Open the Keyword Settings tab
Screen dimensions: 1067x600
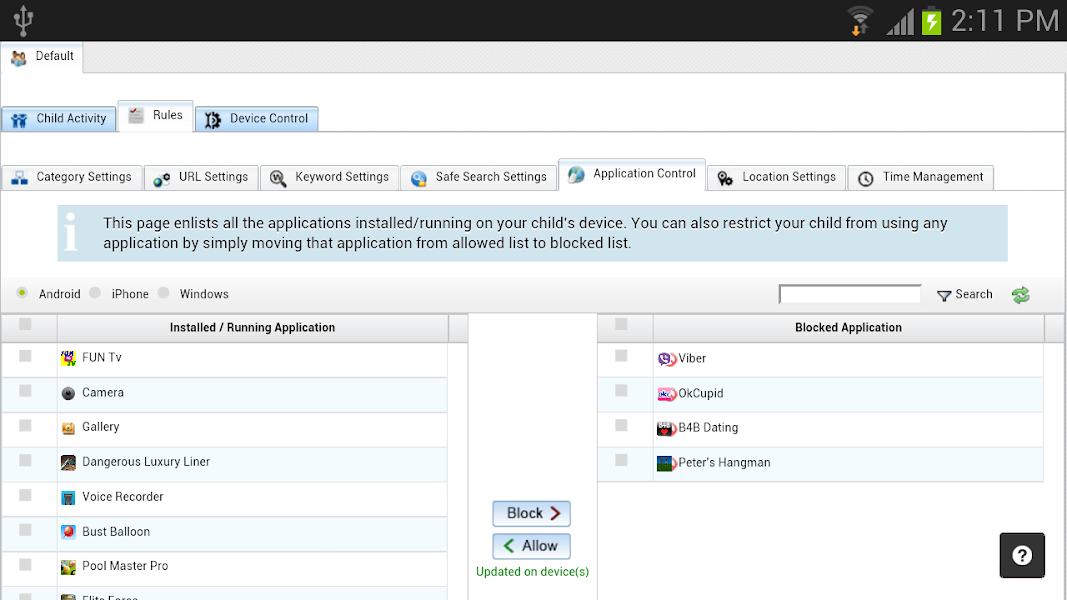tap(329, 178)
